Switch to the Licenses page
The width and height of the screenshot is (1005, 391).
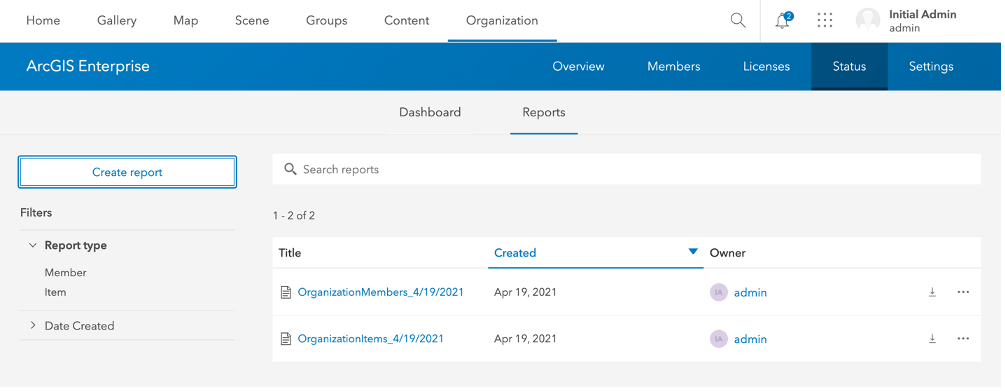tap(766, 67)
